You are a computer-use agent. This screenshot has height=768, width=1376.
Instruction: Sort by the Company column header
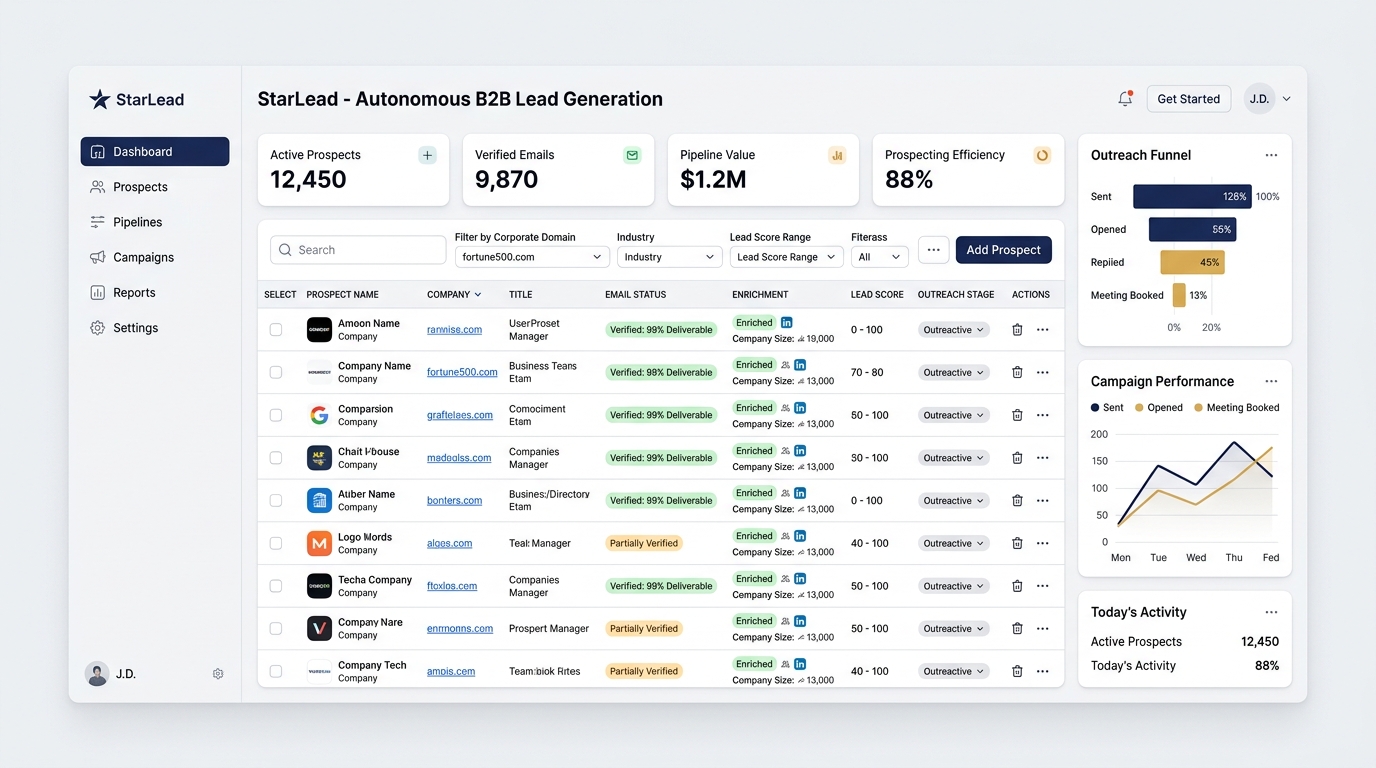tap(454, 295)
